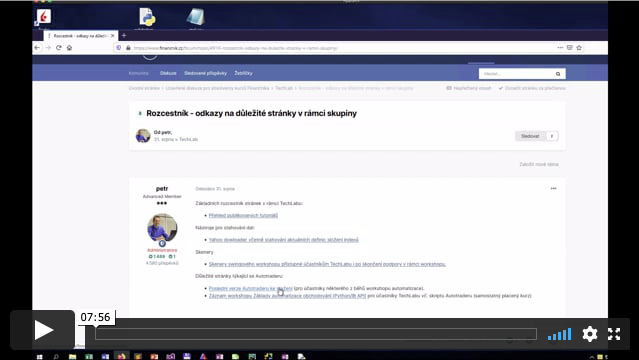Click into the forum search field
Viewport: 639px width, 360px height.
516,74
